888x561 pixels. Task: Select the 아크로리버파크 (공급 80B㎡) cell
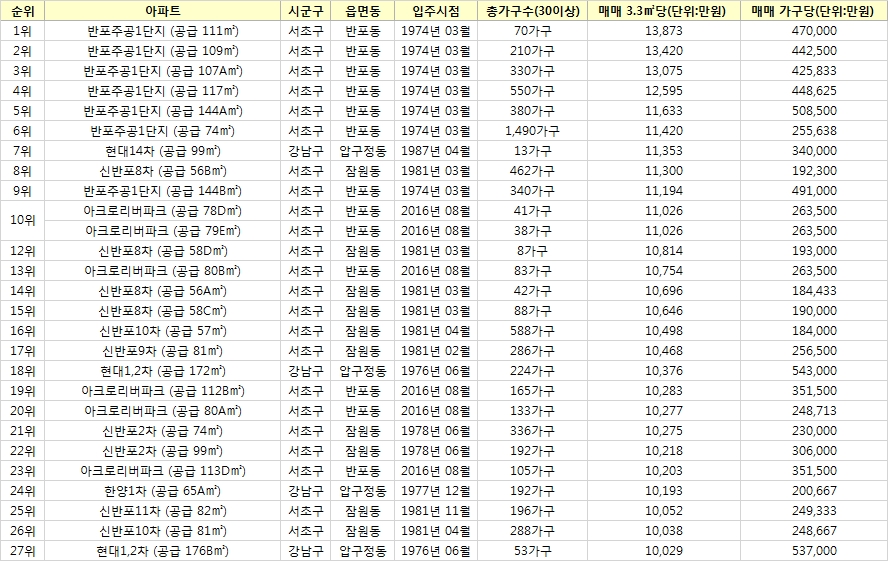click(163, 271)
